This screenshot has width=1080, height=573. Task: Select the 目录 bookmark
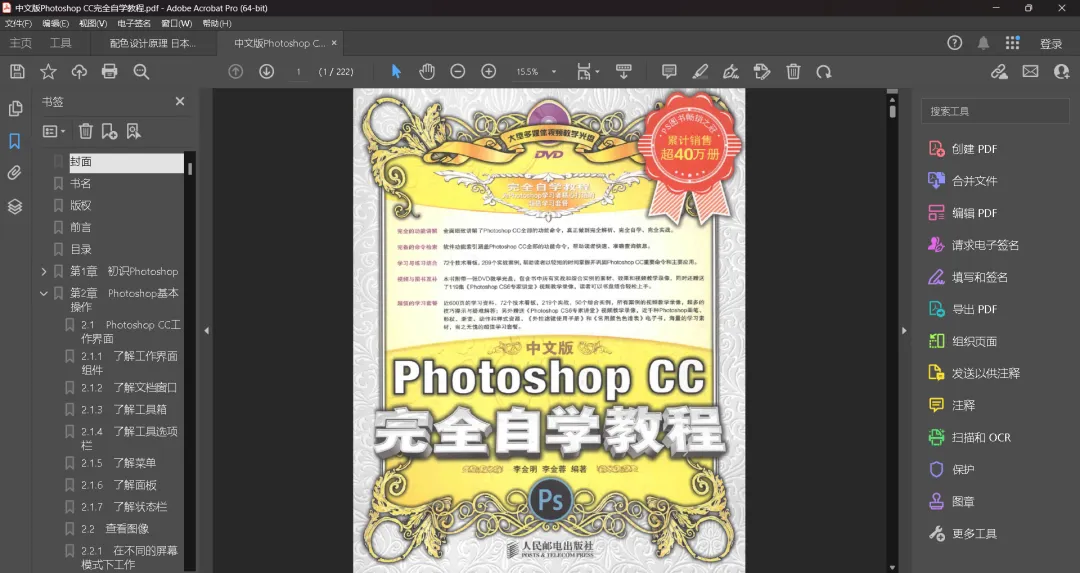pos(81,249)
